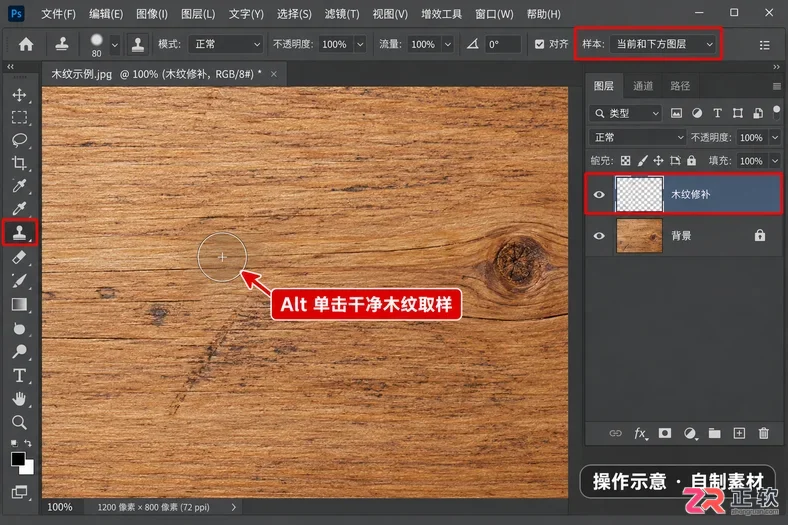Expand the brush preset picker
Viewport: 788px width, 525px height.
[x=115, y=45]
